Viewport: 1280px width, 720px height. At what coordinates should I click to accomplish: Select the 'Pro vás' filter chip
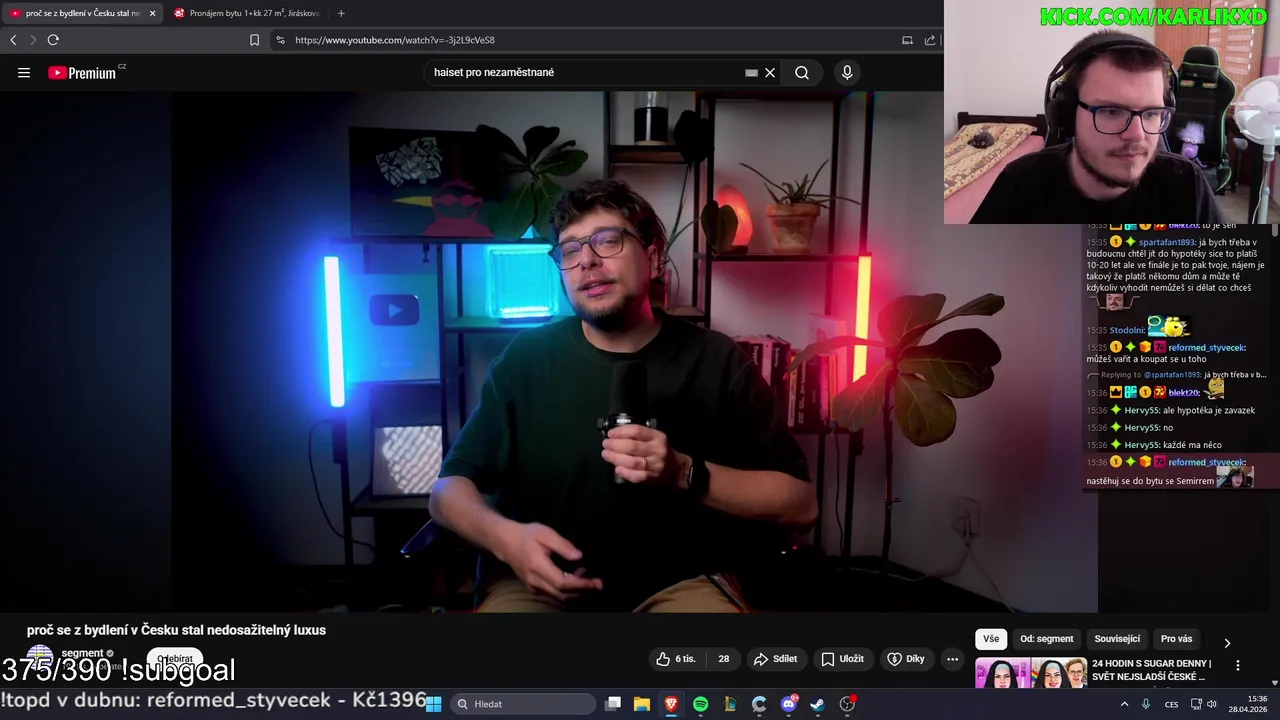[1176, 639]
